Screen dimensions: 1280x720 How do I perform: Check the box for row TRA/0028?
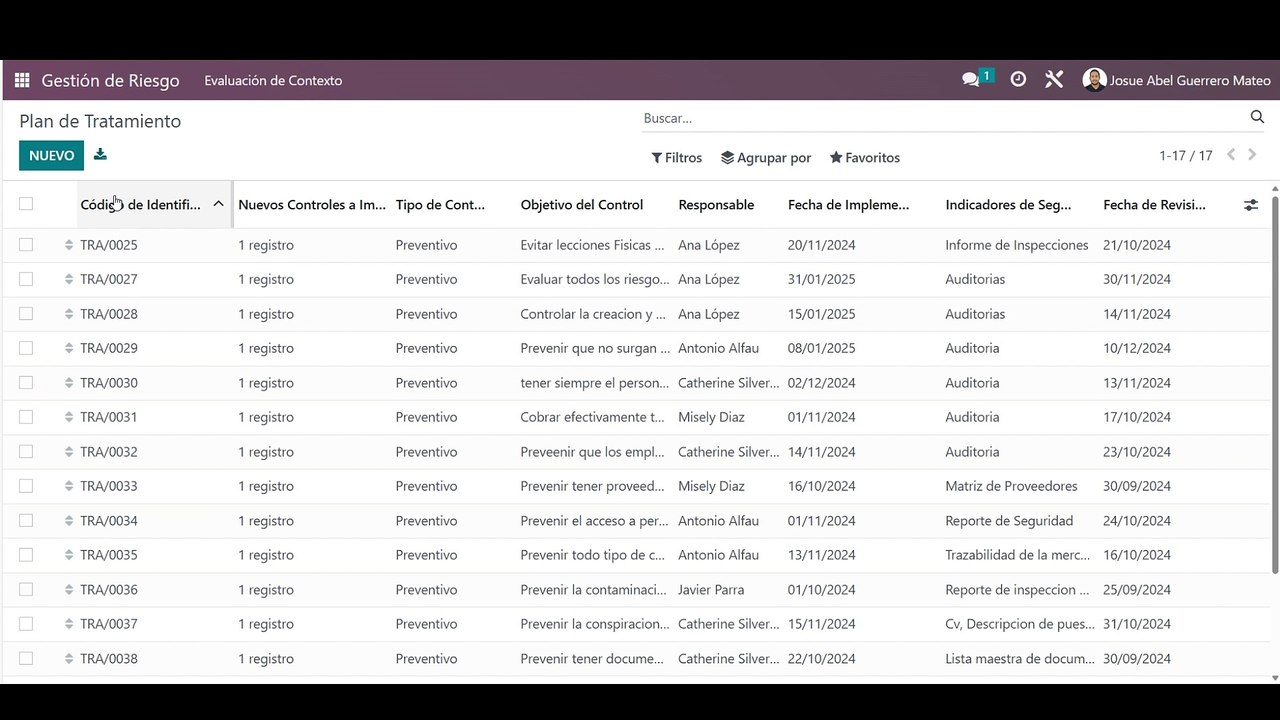point(26,313)
